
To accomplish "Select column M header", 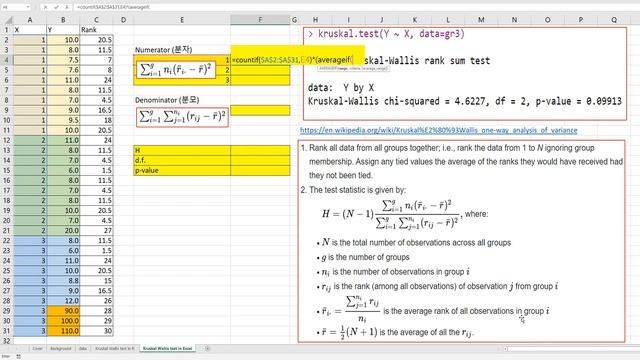I will 481,20.
